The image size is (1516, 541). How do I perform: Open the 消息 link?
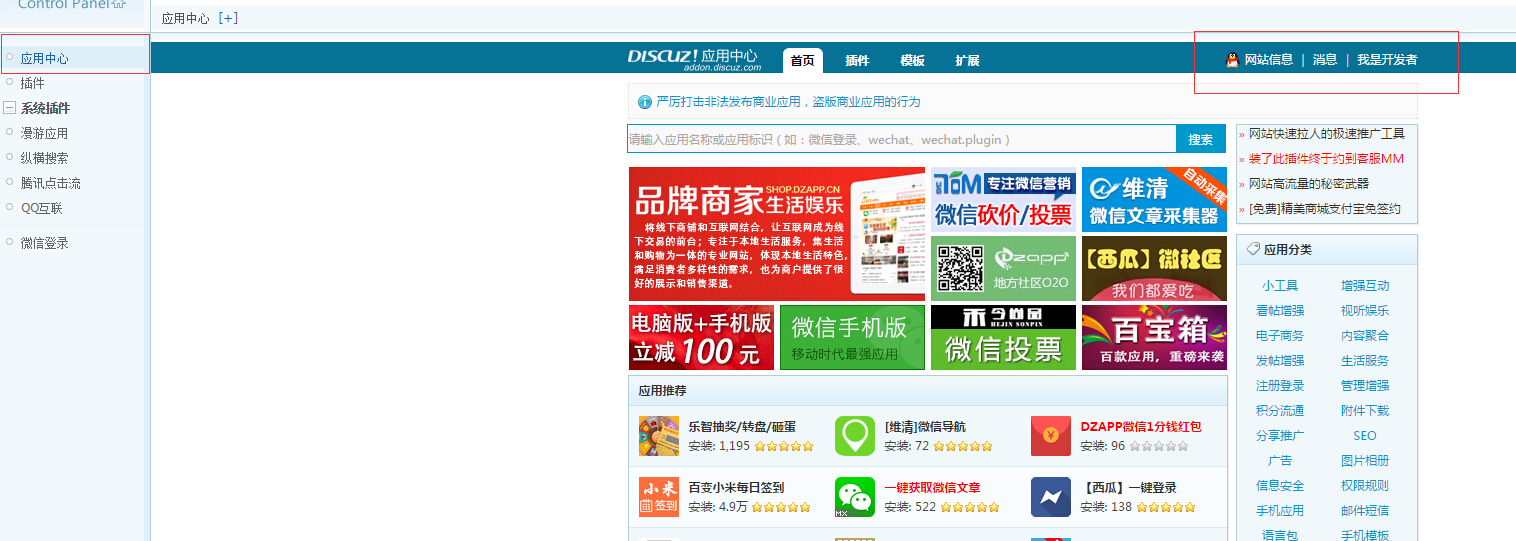coord(1325,60)
